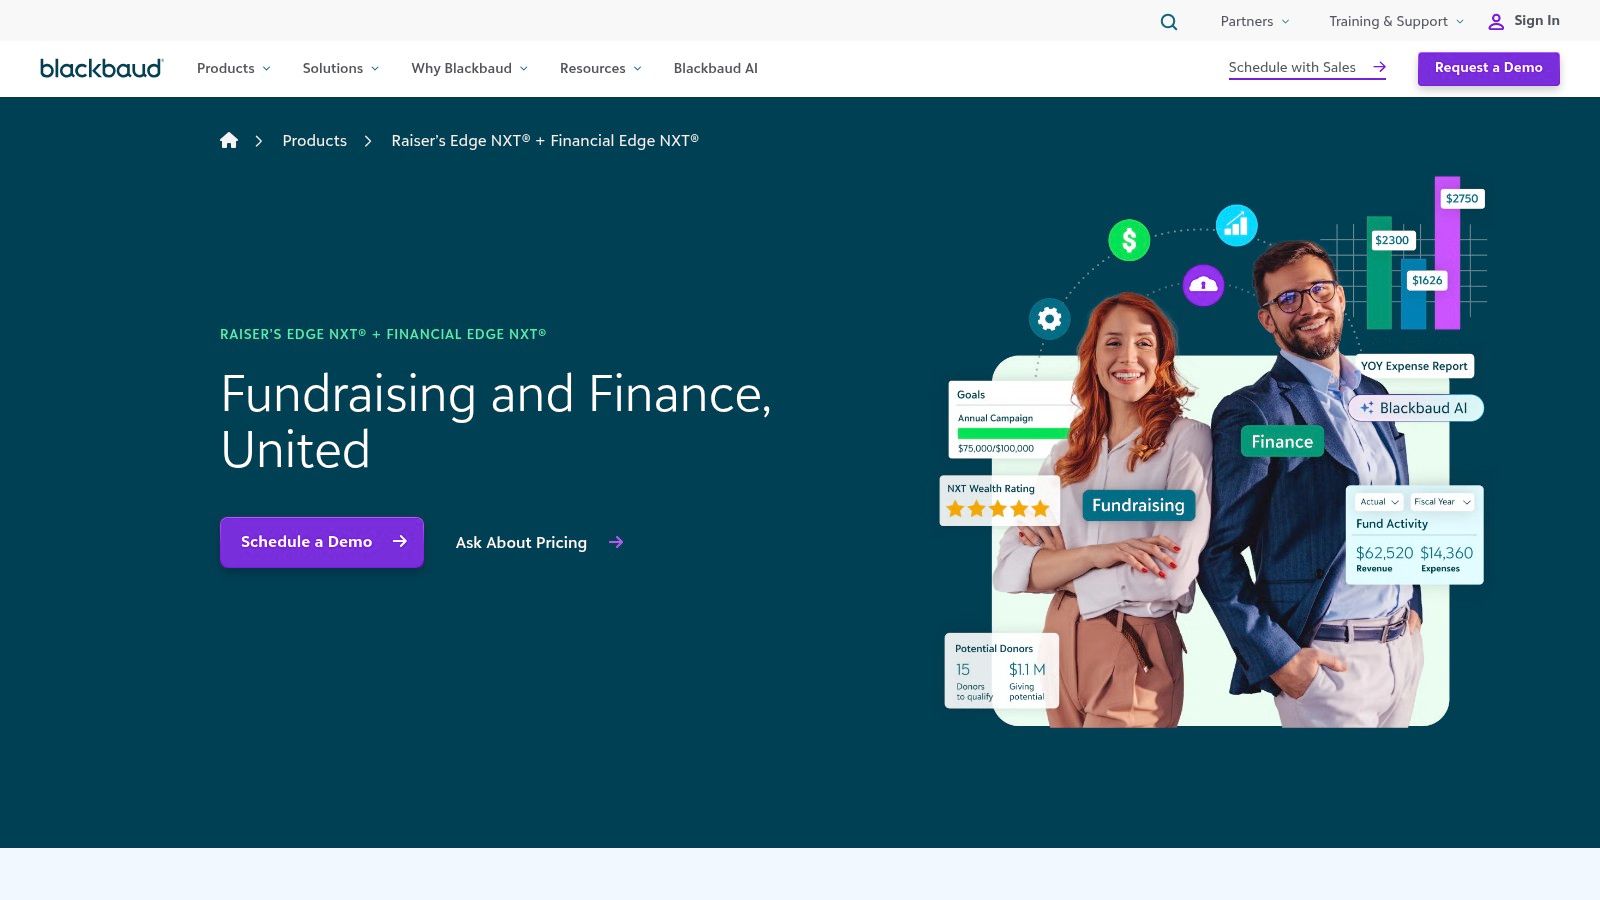Click the $2750 chart value label
This screenshot has height=900, width=1600.
point(1462,198)
